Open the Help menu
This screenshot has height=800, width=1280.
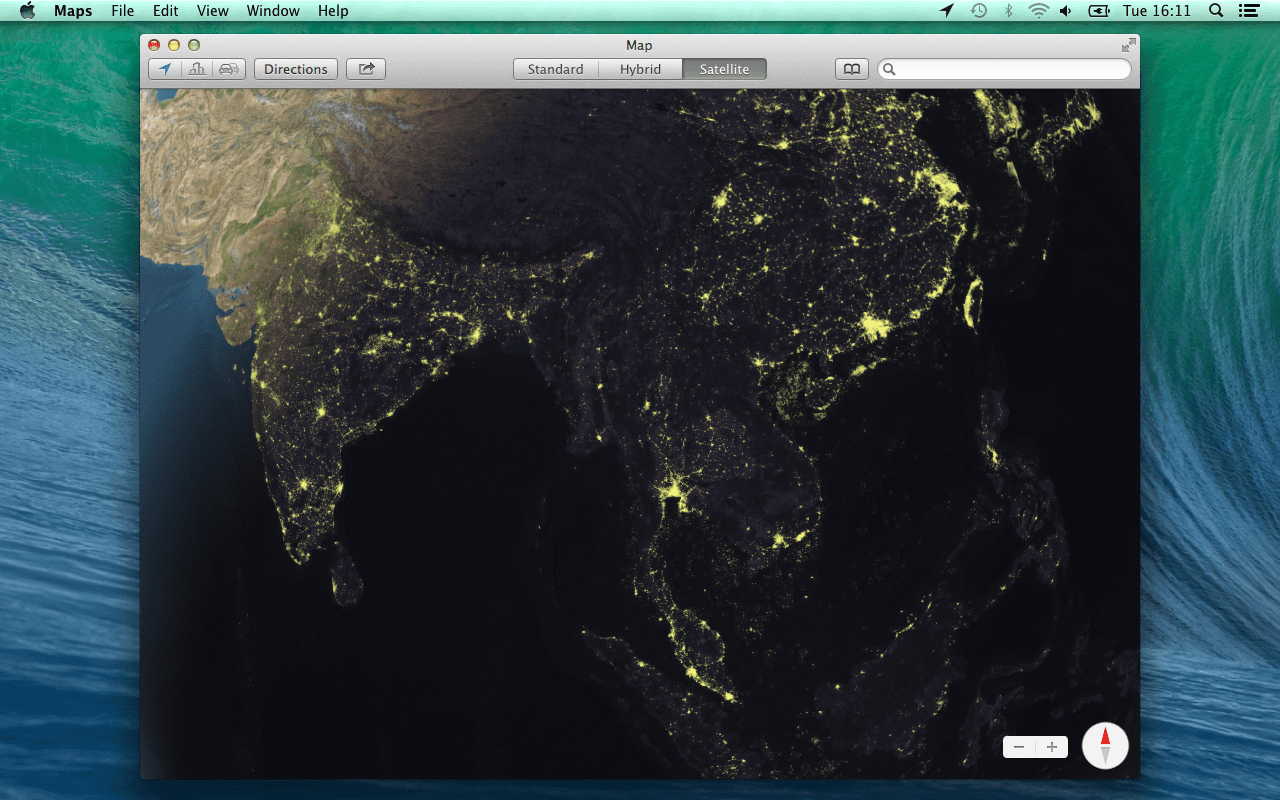click(x=333, y=11)
